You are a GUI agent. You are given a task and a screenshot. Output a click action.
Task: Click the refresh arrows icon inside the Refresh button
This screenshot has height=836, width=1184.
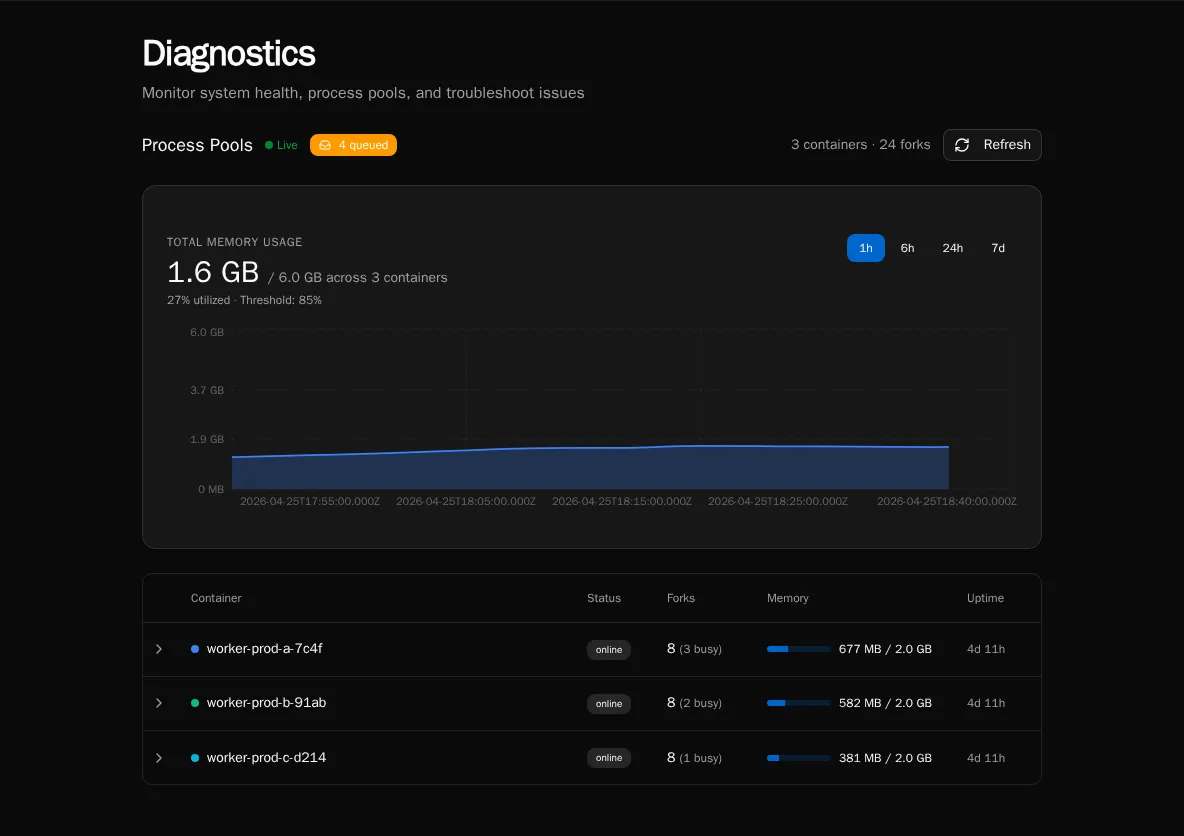(x=962, y=144)
